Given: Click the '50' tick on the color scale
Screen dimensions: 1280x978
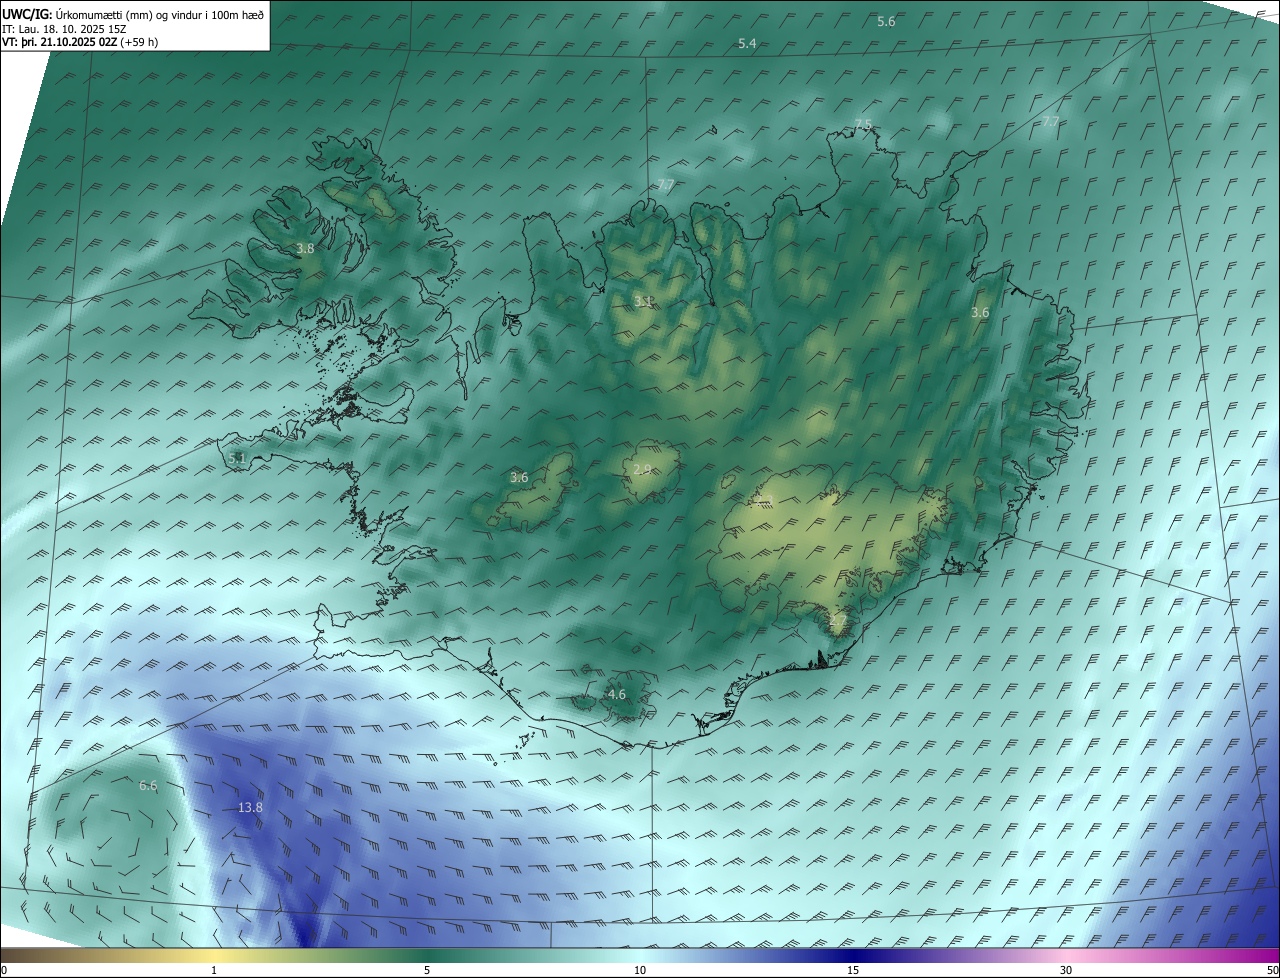Looking at the screenshot, I should point(1272,970).
